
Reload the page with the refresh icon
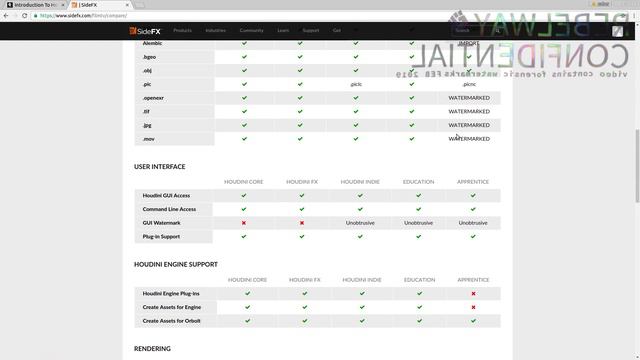pos(24,16)
